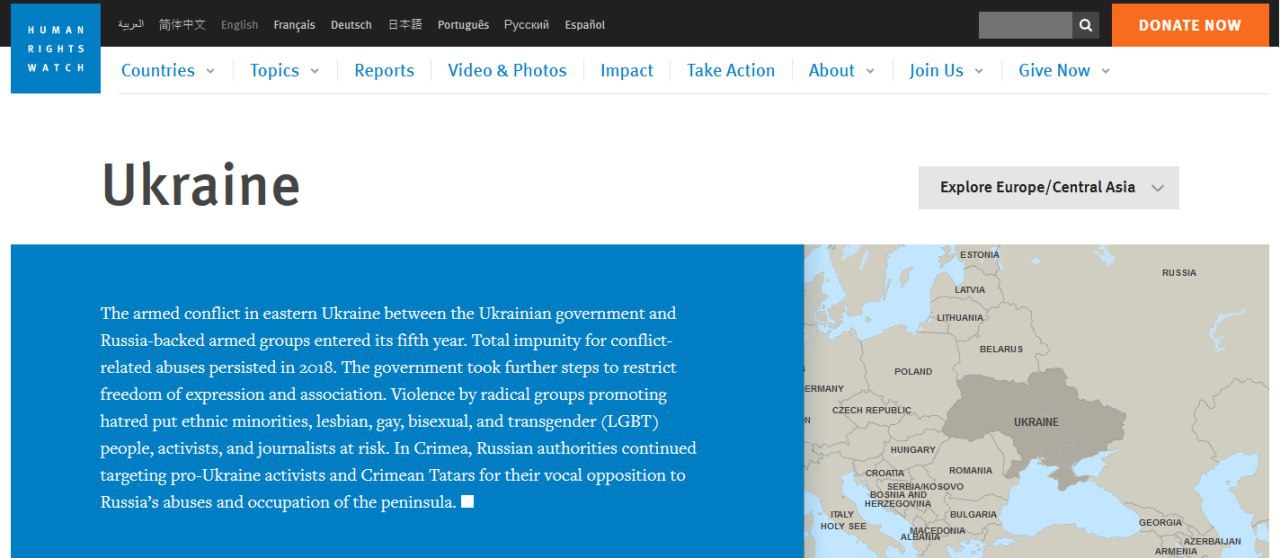Switch language to Português

point(463,25)
